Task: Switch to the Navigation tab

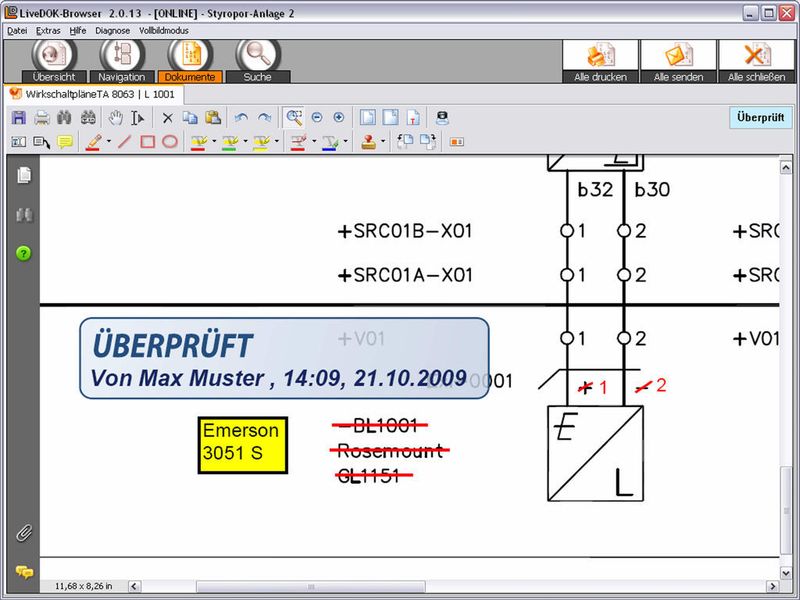Action: pyautogui.click(x=121, y=62)
